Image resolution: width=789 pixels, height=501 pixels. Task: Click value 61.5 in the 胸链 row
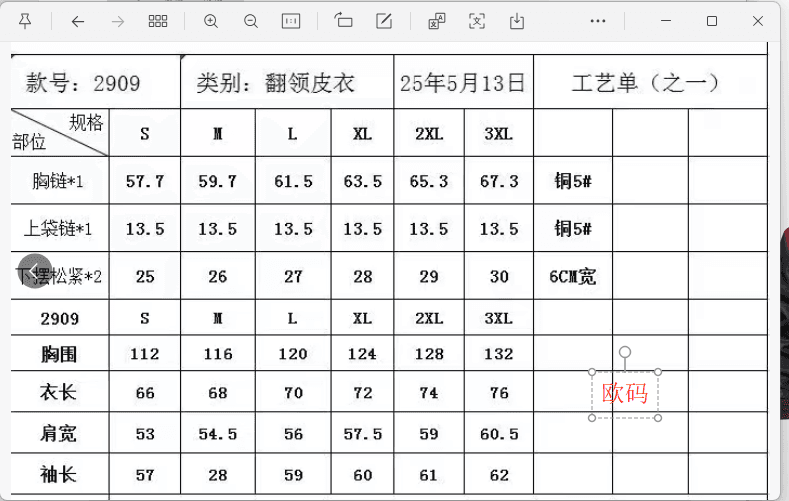click(293, 181)
